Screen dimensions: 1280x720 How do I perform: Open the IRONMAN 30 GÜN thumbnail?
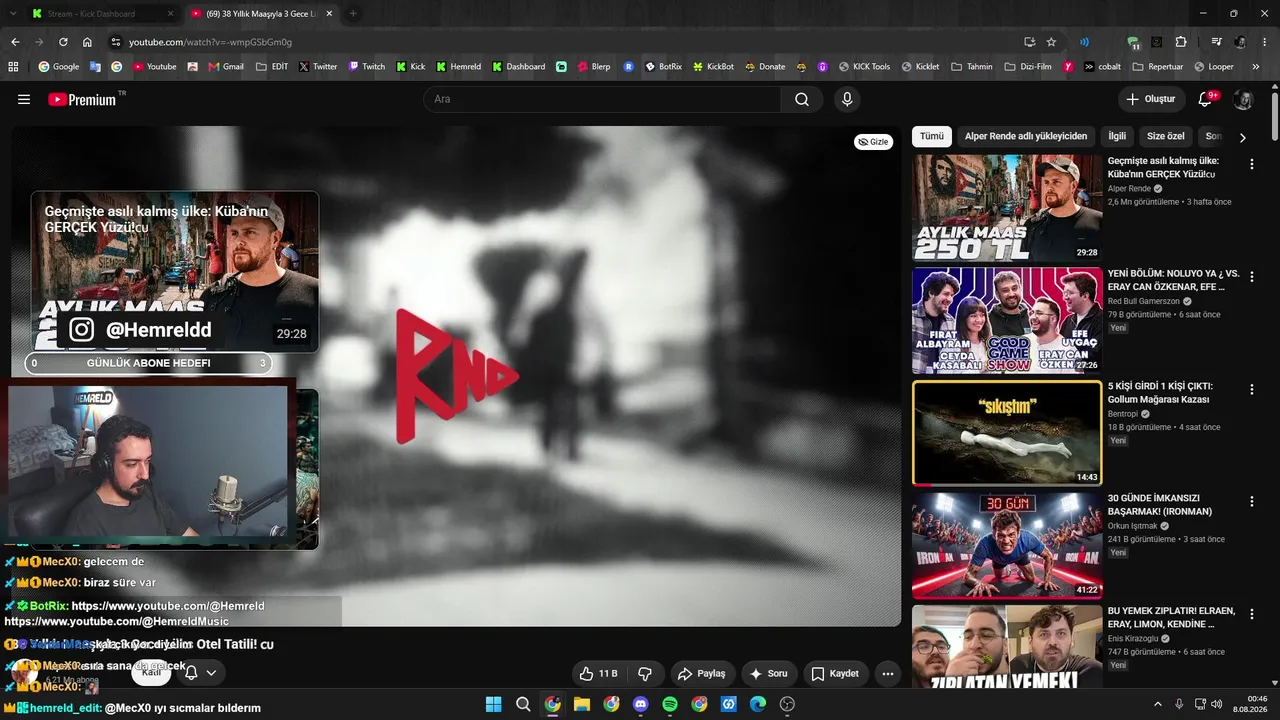point(1007,545)
